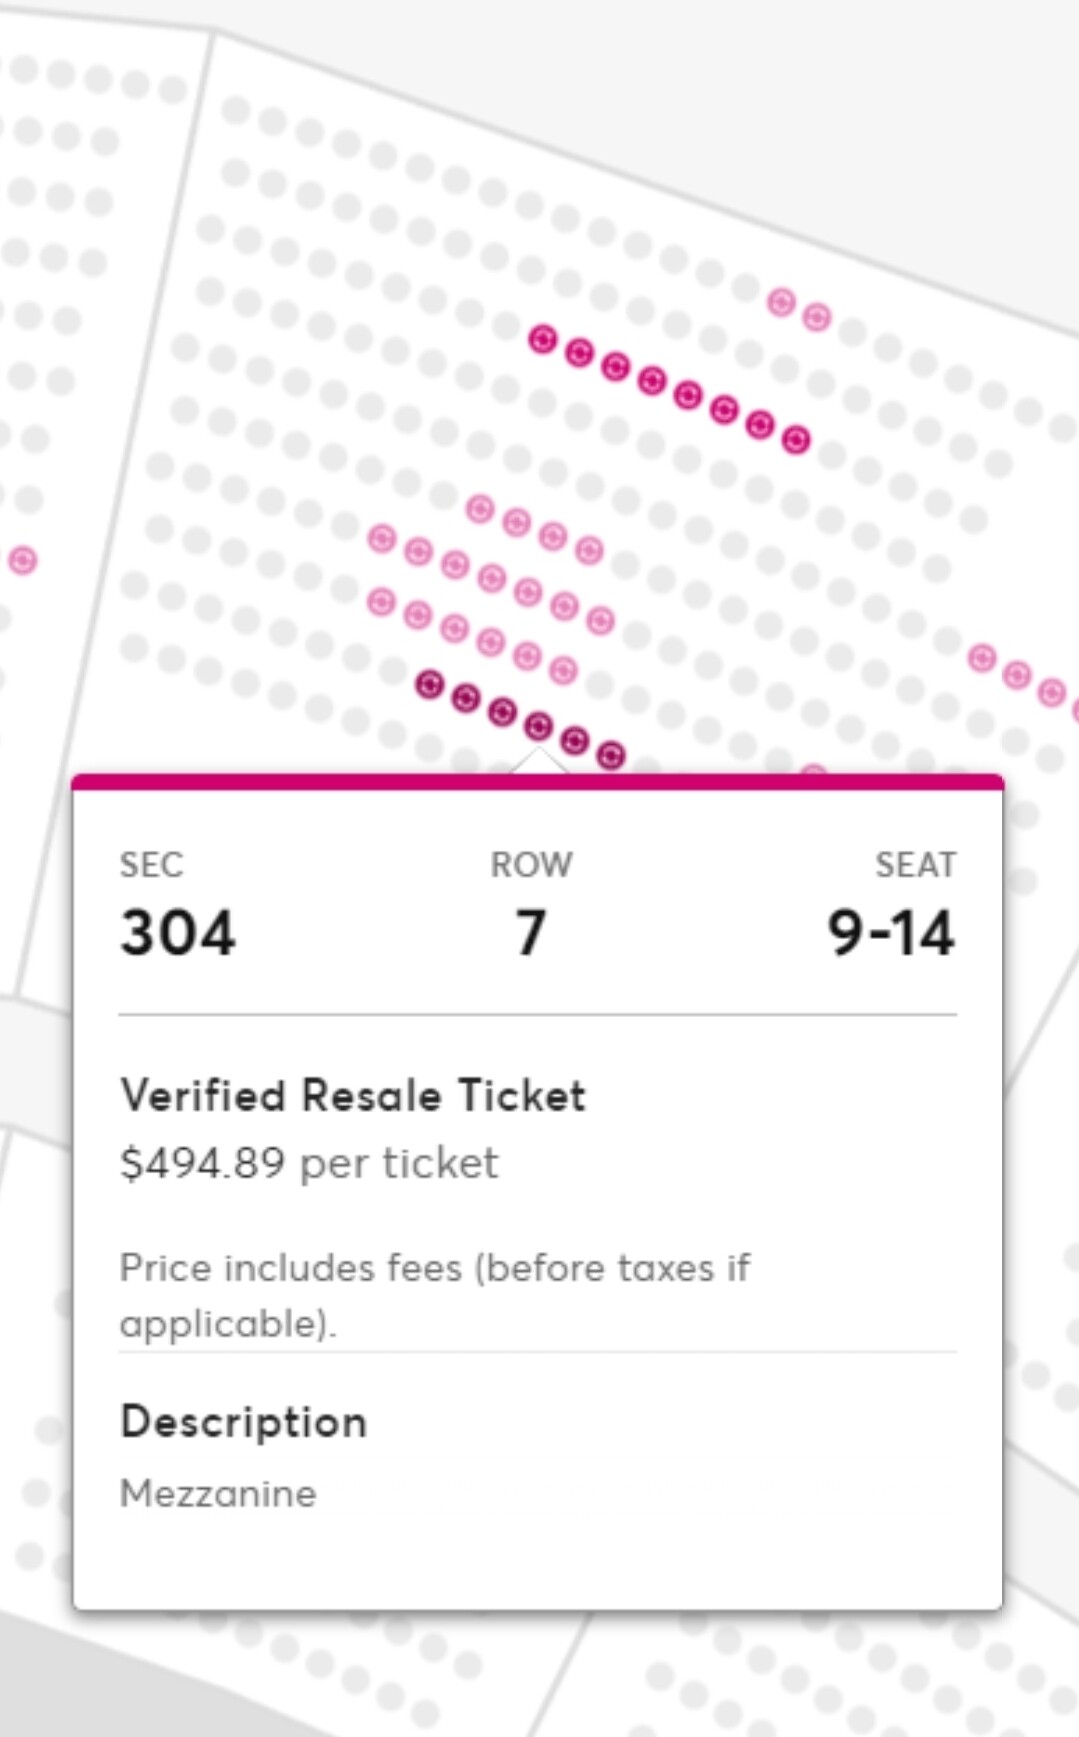Click middle of three pink seats at right edge

click(1017, 676)
